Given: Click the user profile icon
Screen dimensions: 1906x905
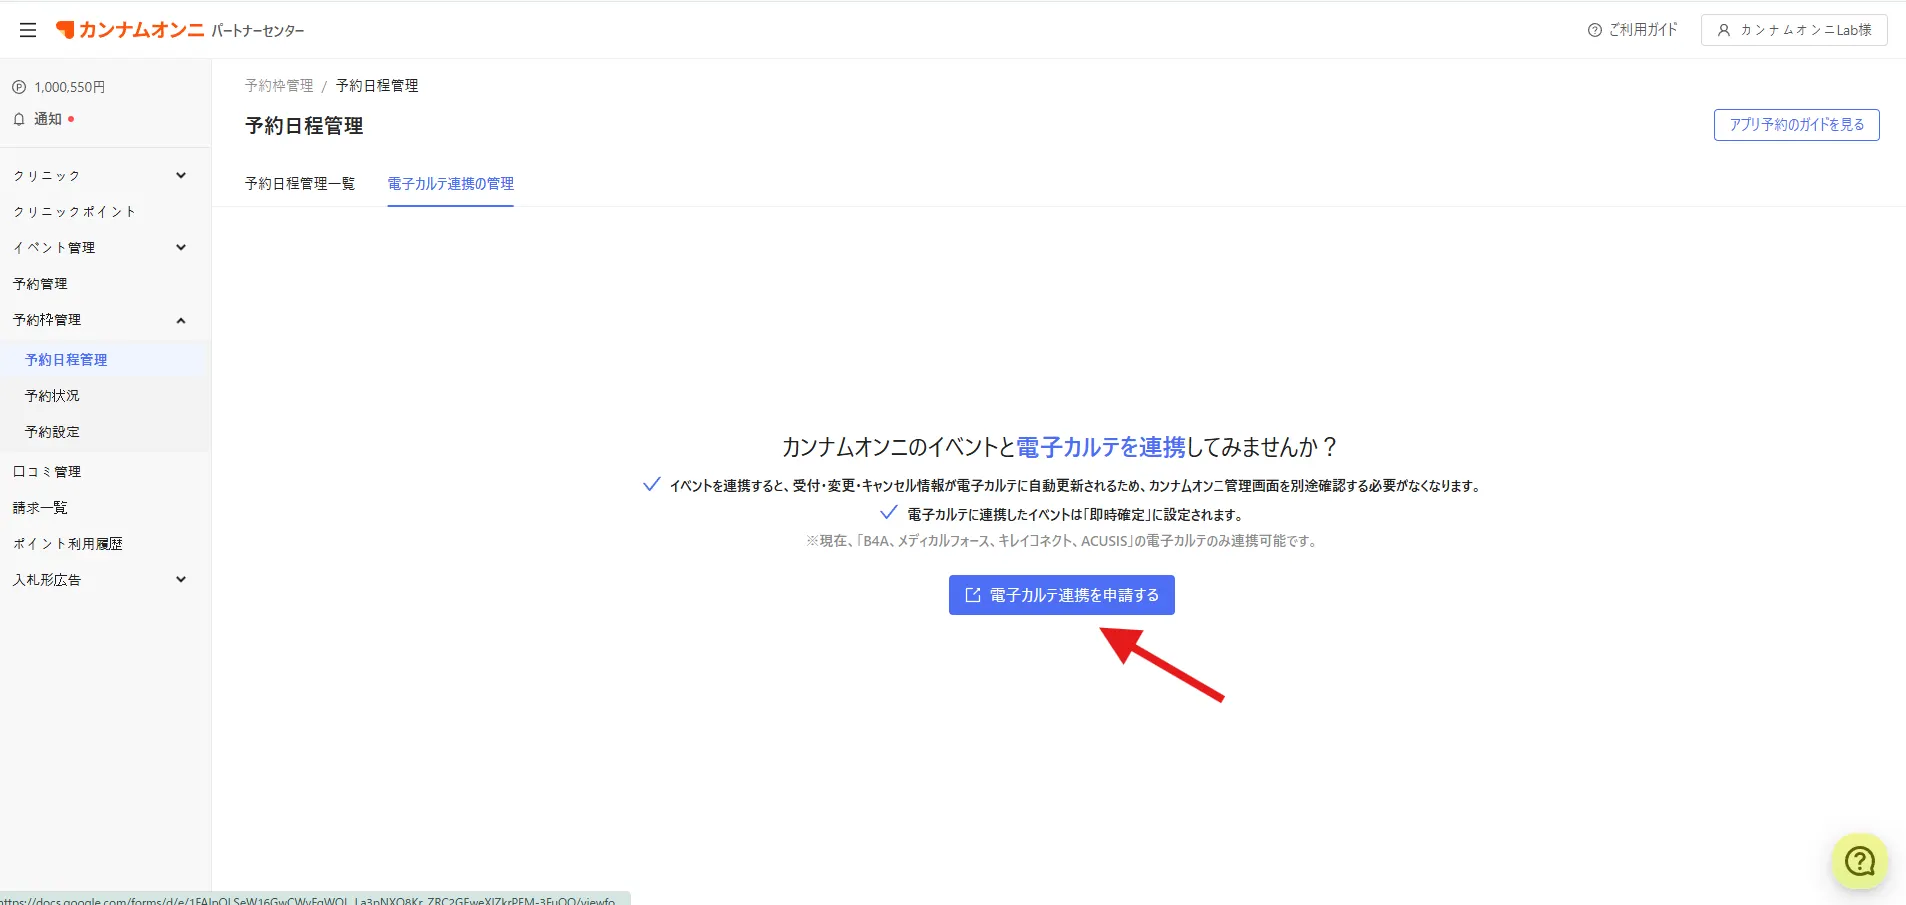Looking at the screenshot, I should click(x=1724, y=30).
